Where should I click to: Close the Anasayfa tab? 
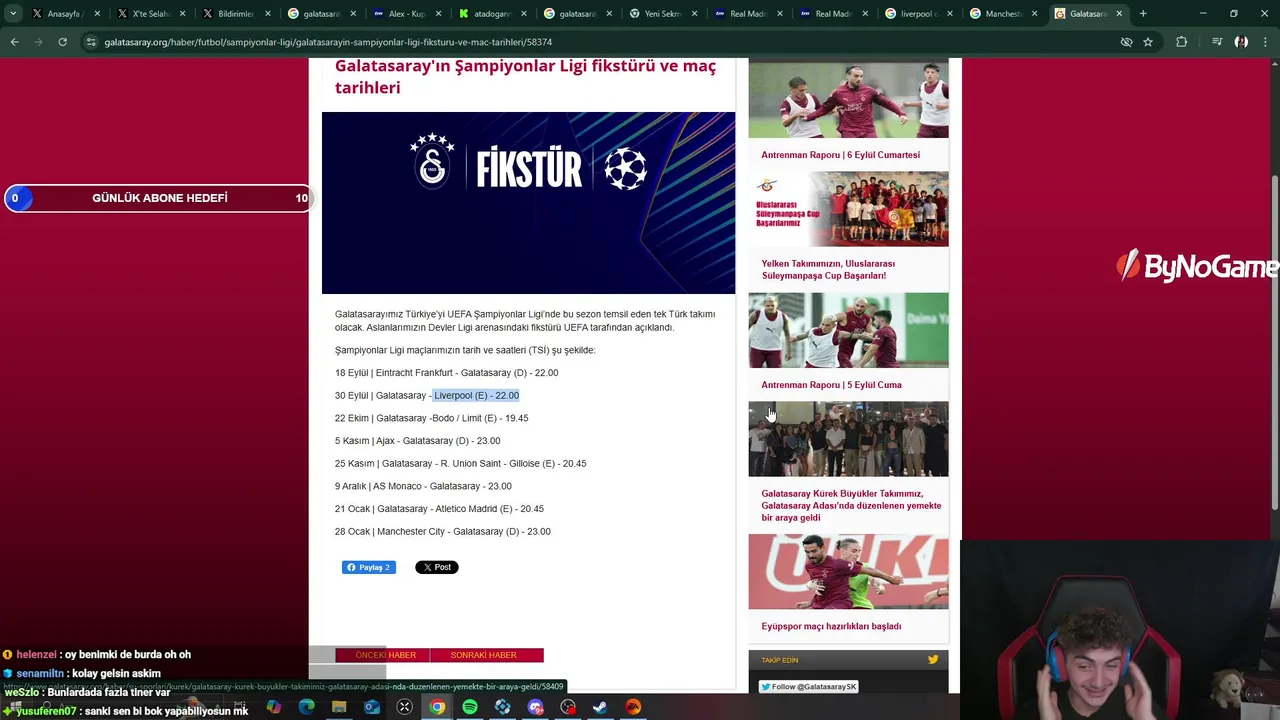click(97, 14)
